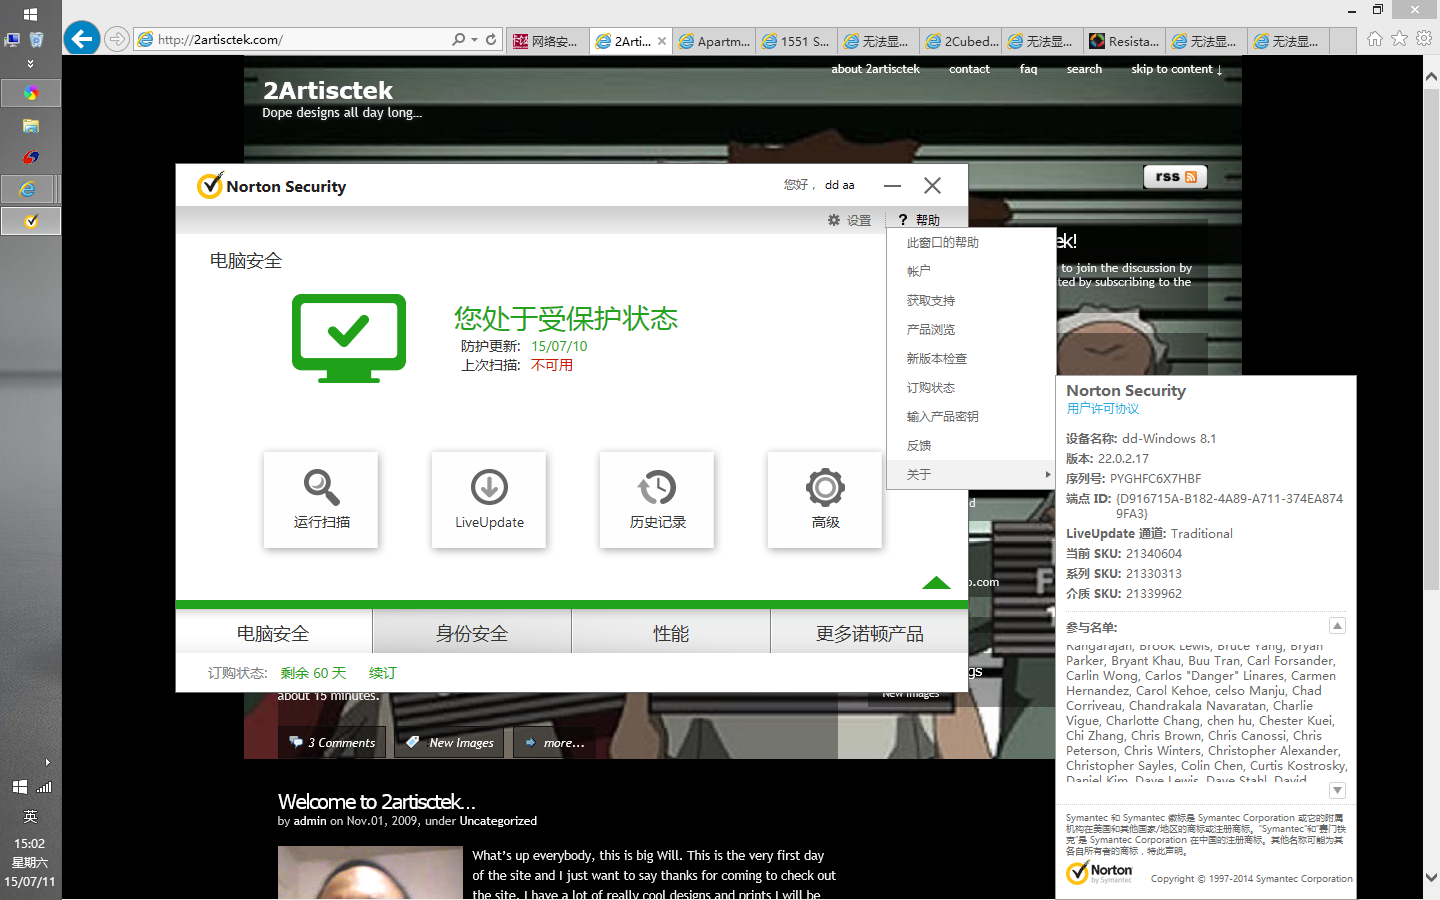Viewport: 1440px width, 900px height.
Task: Switch to 1551 S... browser tab
Action: (796, 41)
